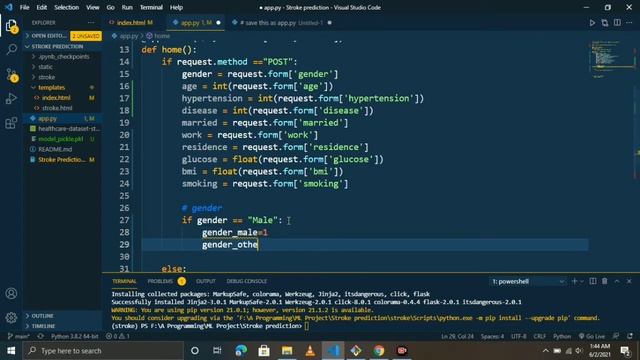Change the UTF-8 encoding setting
Viewport: 640px width, 360px height.
click(519, 336)
